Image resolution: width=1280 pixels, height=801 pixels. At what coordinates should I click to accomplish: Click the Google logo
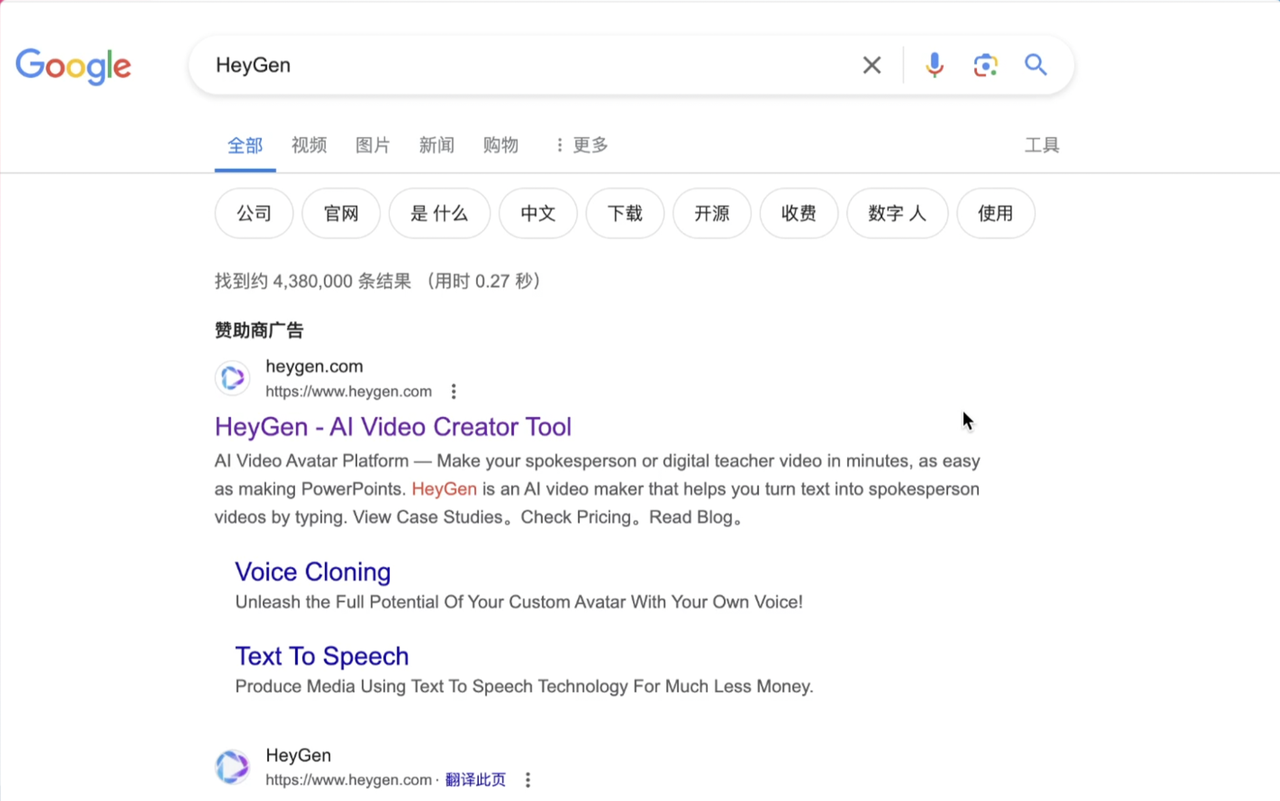tap(73, 66)
